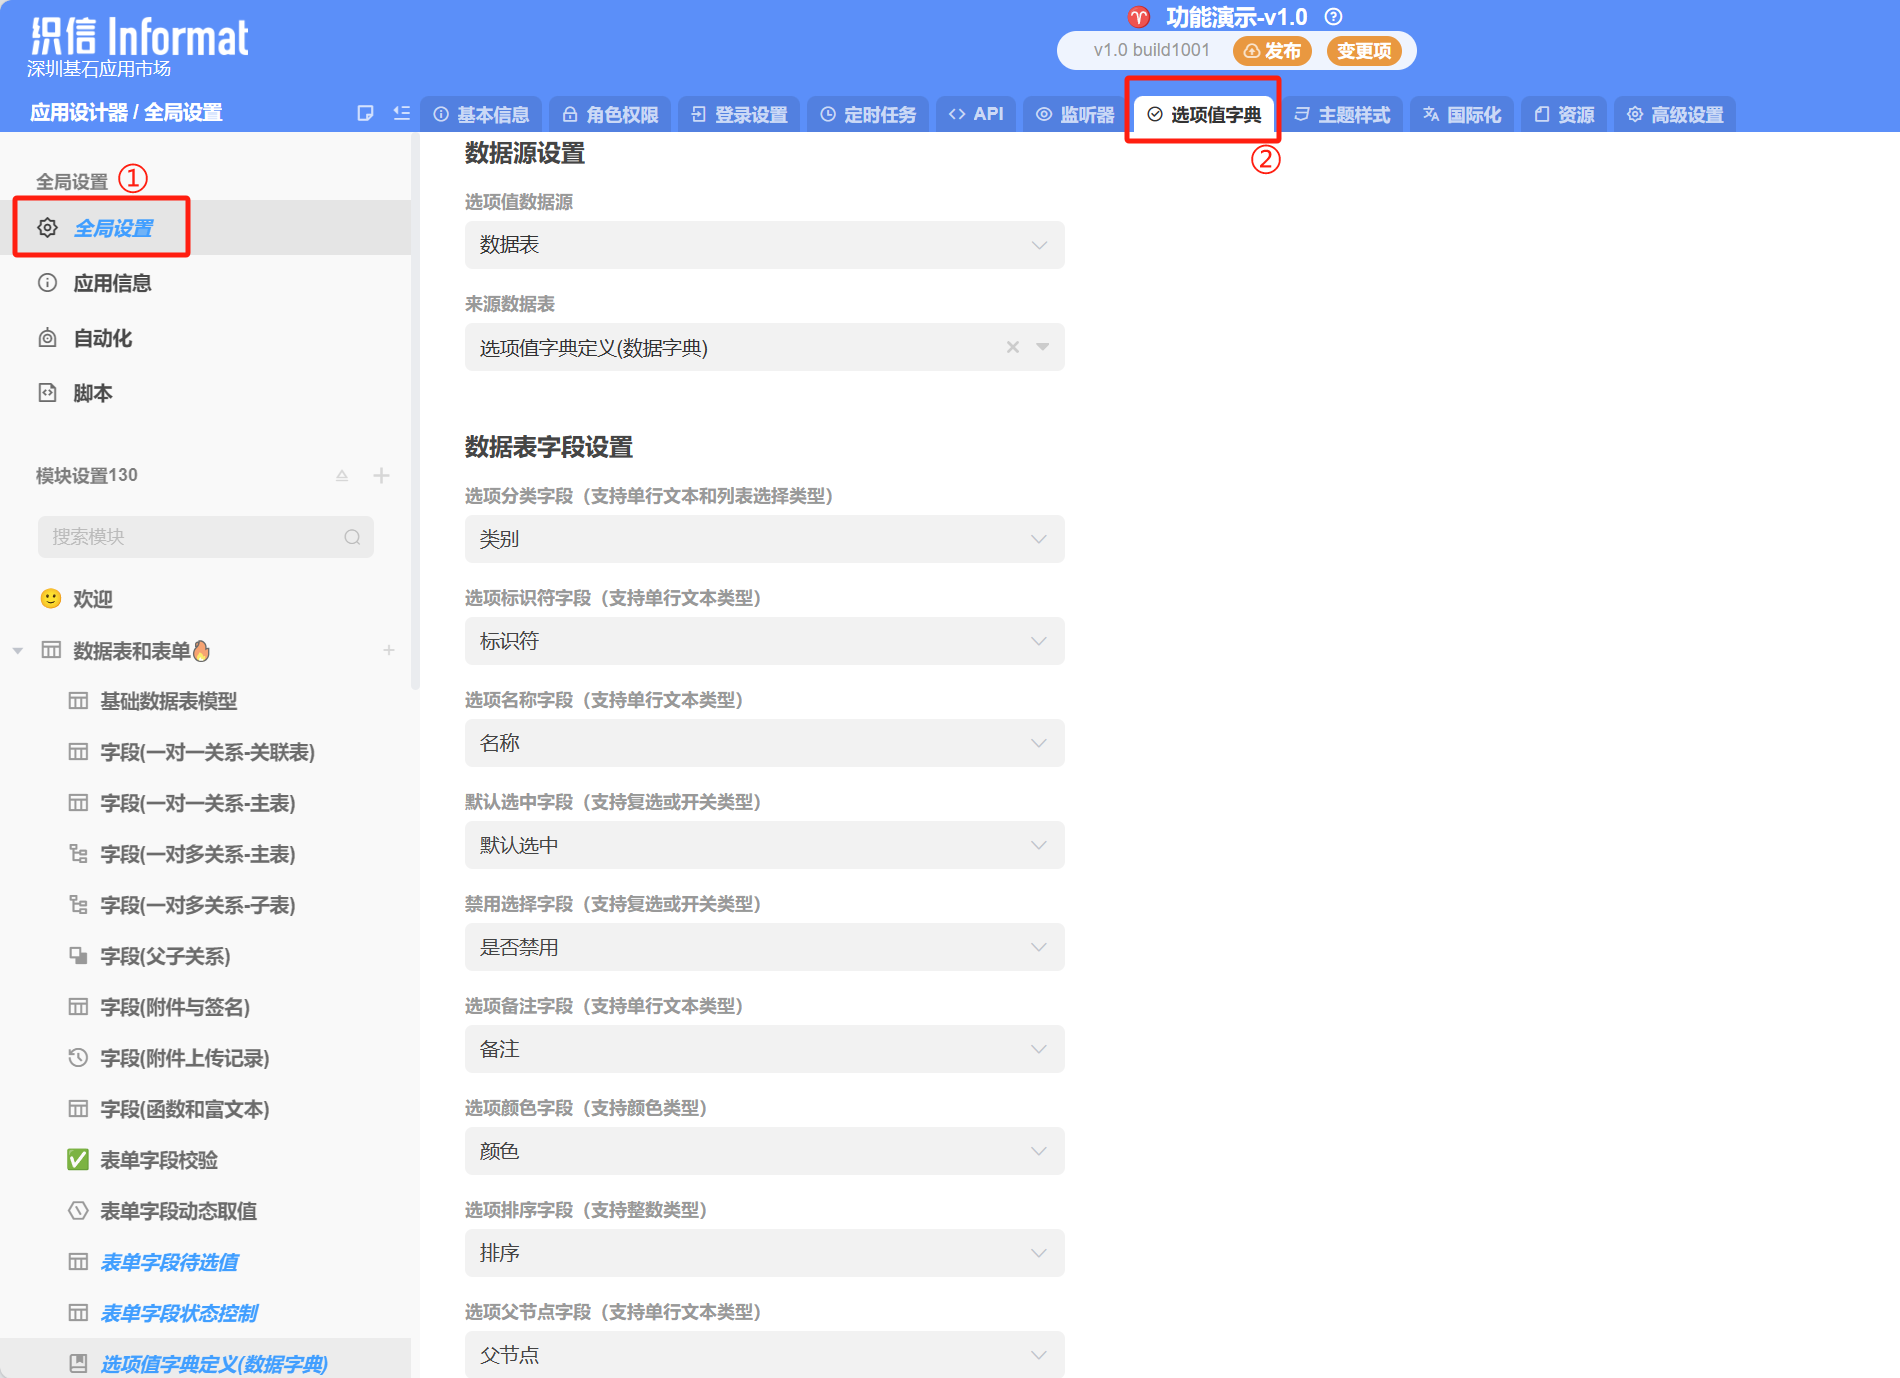Open the 选项值数据源 dropdown

click(x=764, y=245)
